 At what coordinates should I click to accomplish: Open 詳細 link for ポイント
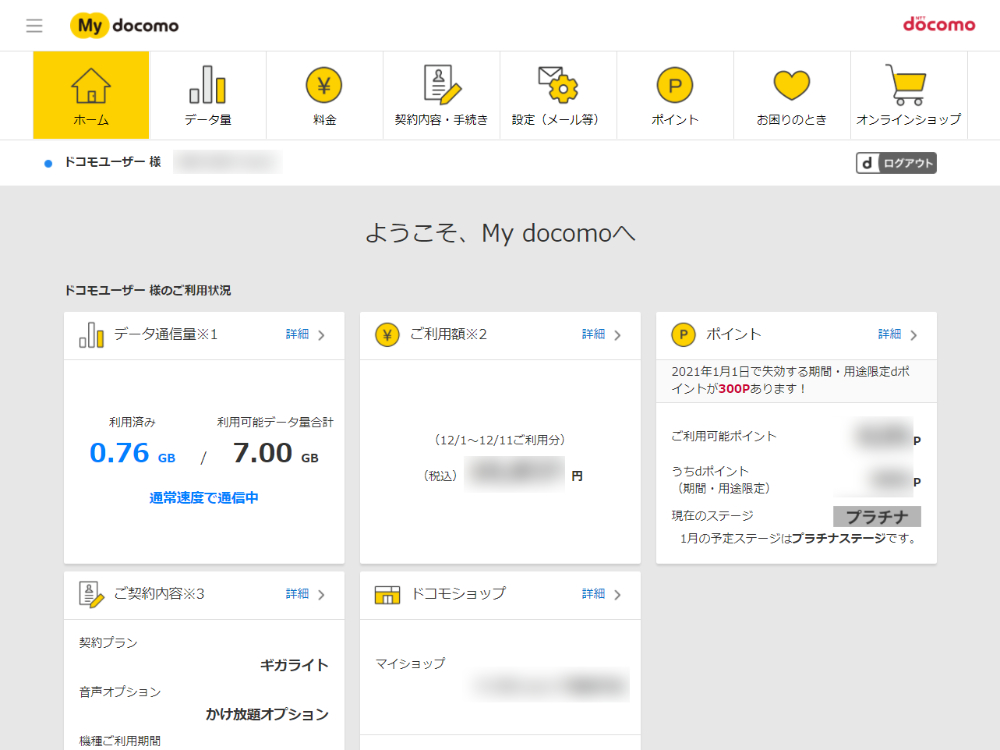tap(889, 334)
